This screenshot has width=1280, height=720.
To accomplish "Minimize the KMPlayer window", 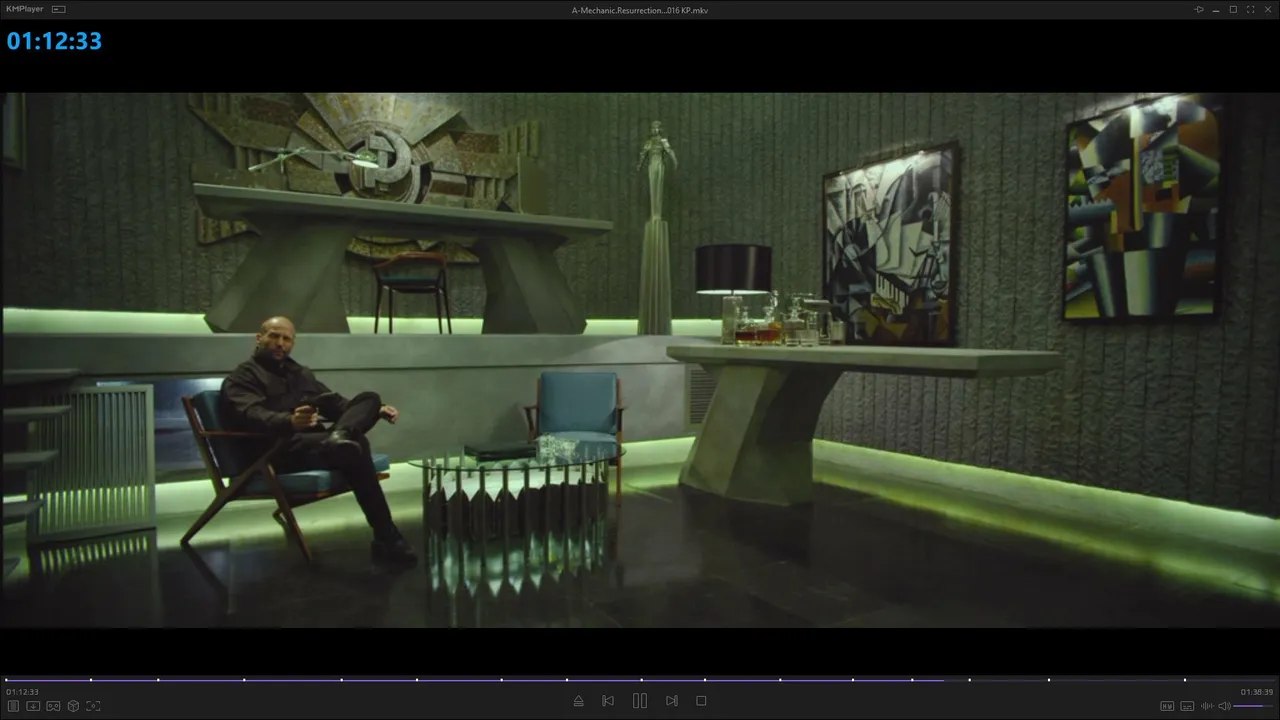I will point(1216,9).
